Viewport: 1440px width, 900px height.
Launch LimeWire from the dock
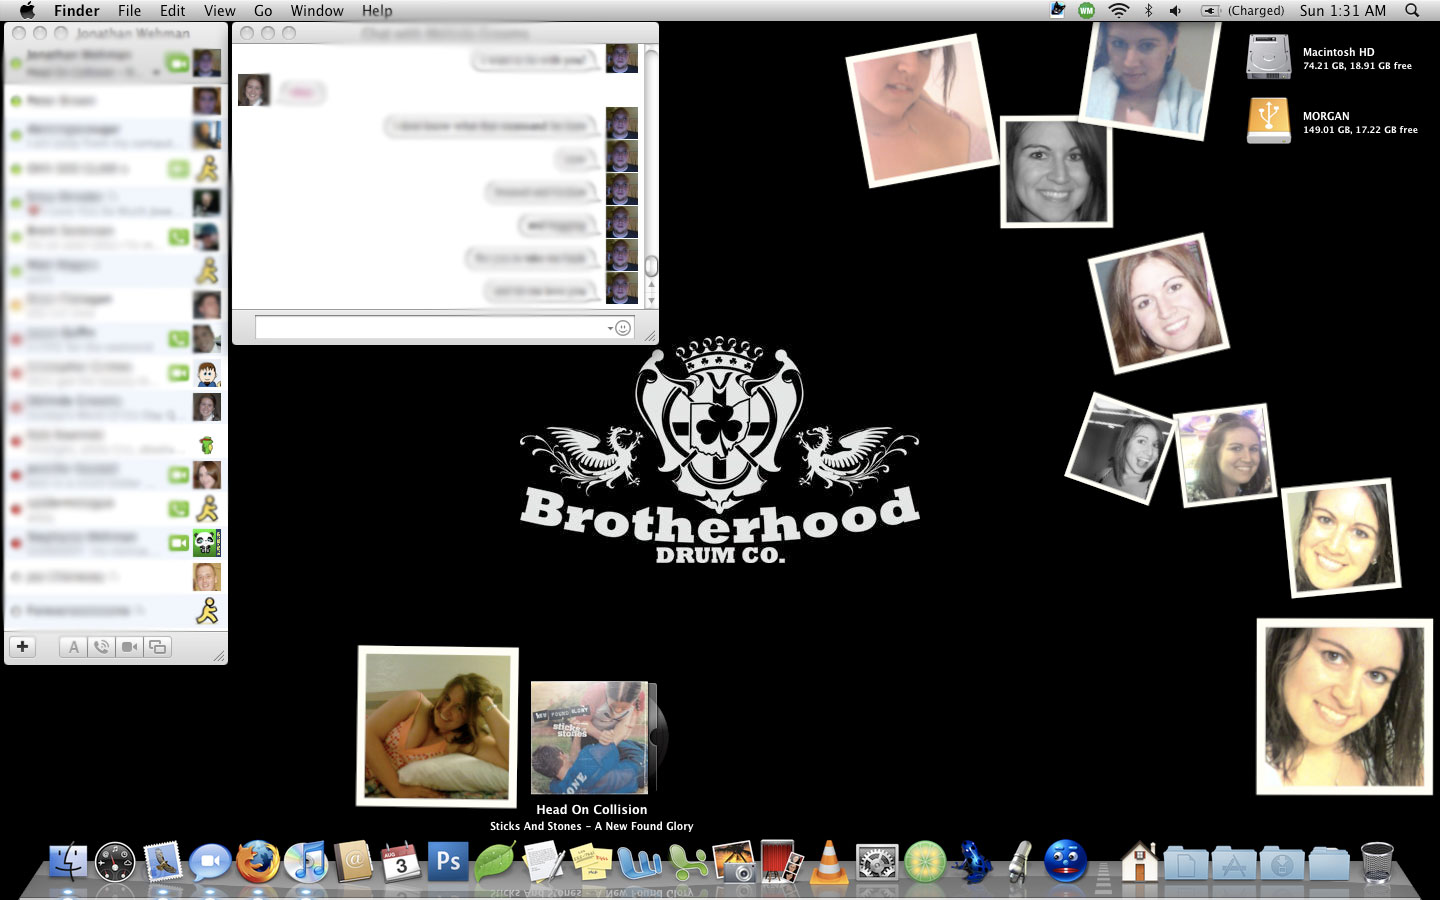(x=925, y=861)
